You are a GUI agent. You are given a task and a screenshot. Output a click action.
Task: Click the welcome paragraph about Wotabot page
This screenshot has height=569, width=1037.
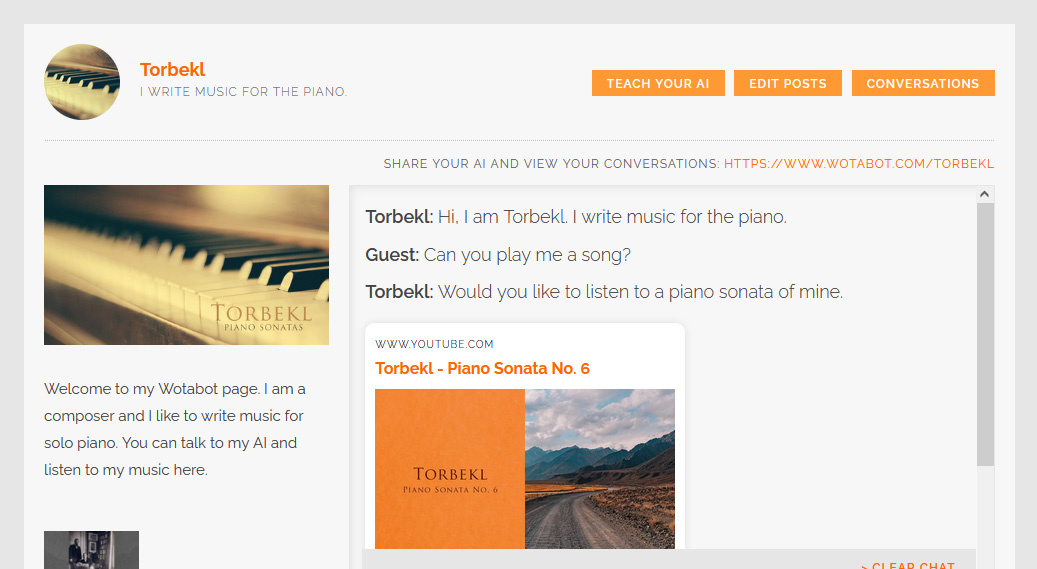(175, 429)
